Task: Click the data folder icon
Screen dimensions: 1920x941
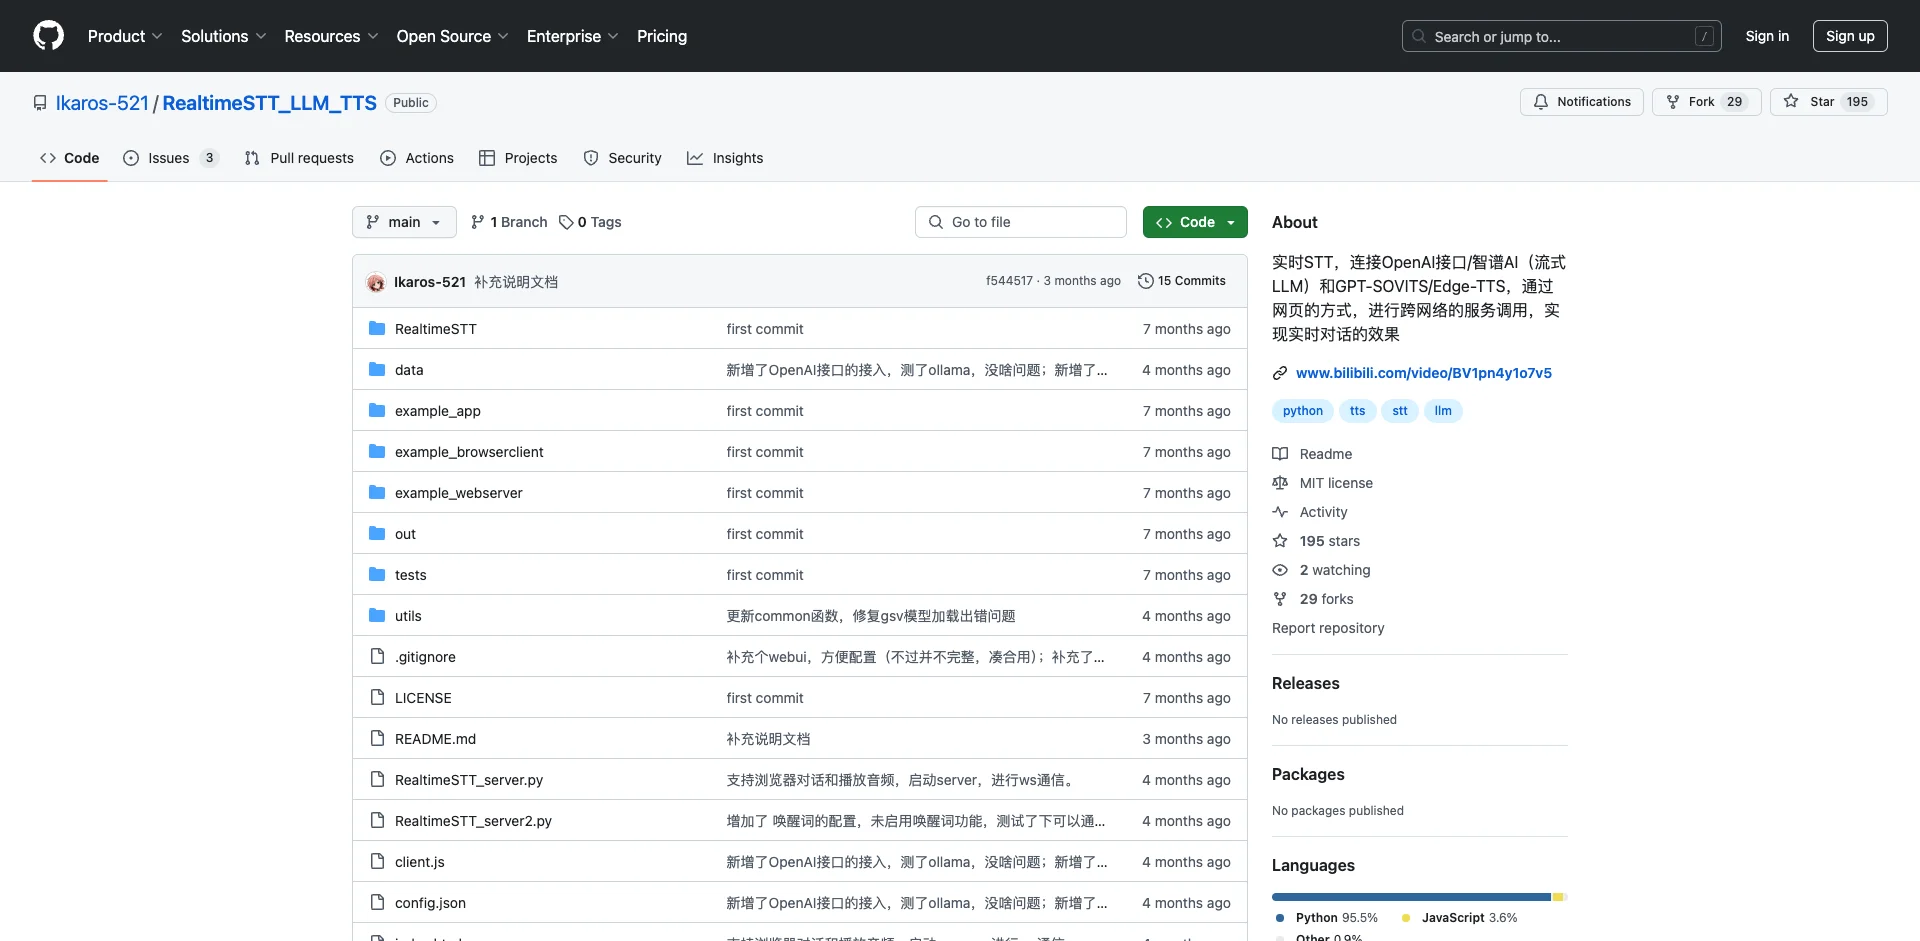Action: (x=377, y=369)
